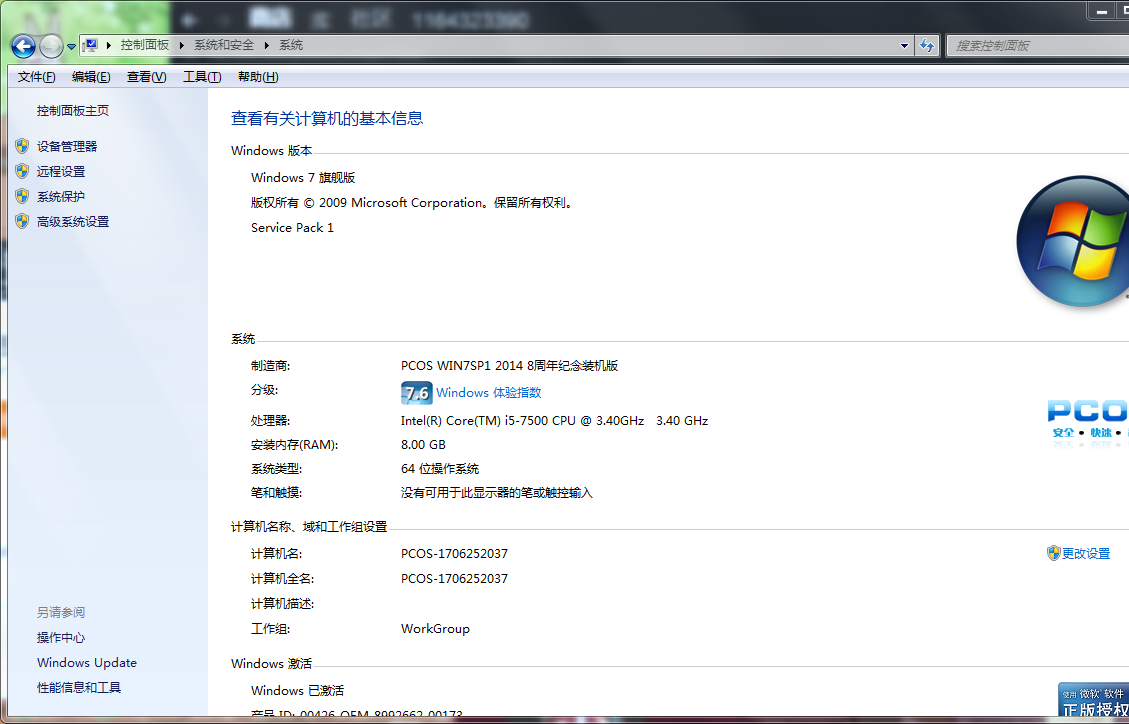
Task: Click the shield icon beside 高级系统设置
Action: pos(22,221)
